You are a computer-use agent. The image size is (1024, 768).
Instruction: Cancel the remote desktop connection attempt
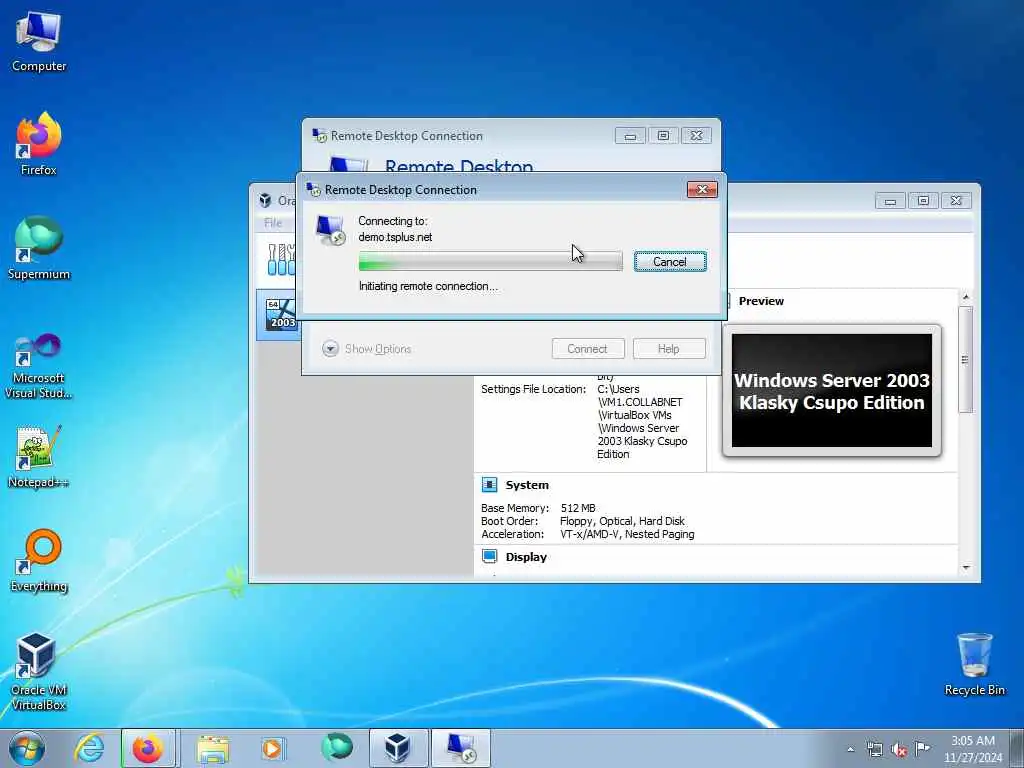pos(670,262)
